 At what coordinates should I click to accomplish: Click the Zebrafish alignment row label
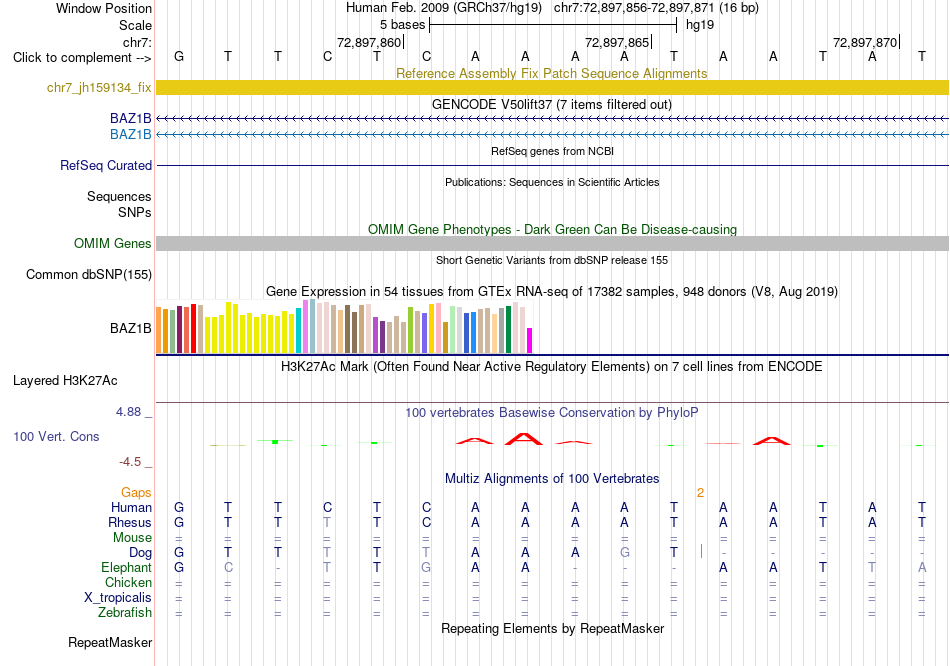click(125, 613)
